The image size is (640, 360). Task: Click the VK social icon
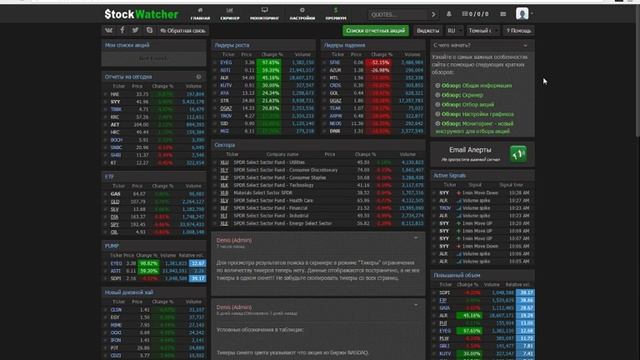coord(109,31)
